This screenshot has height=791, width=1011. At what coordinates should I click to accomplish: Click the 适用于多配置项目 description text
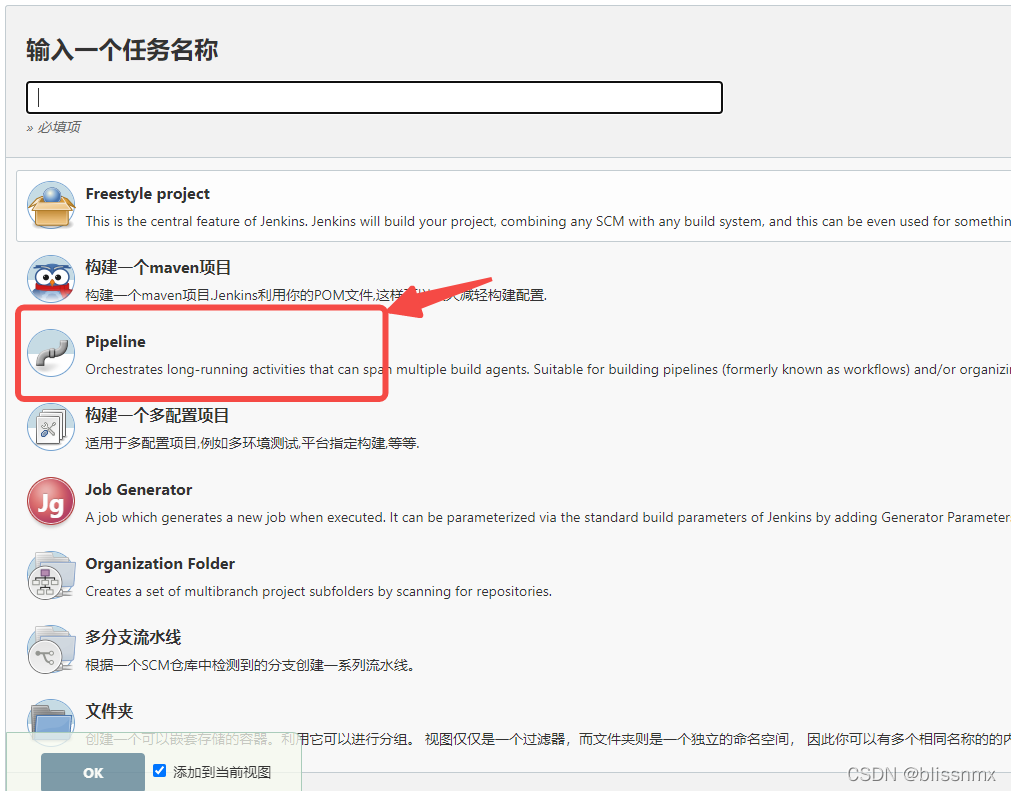click(252, 443)
